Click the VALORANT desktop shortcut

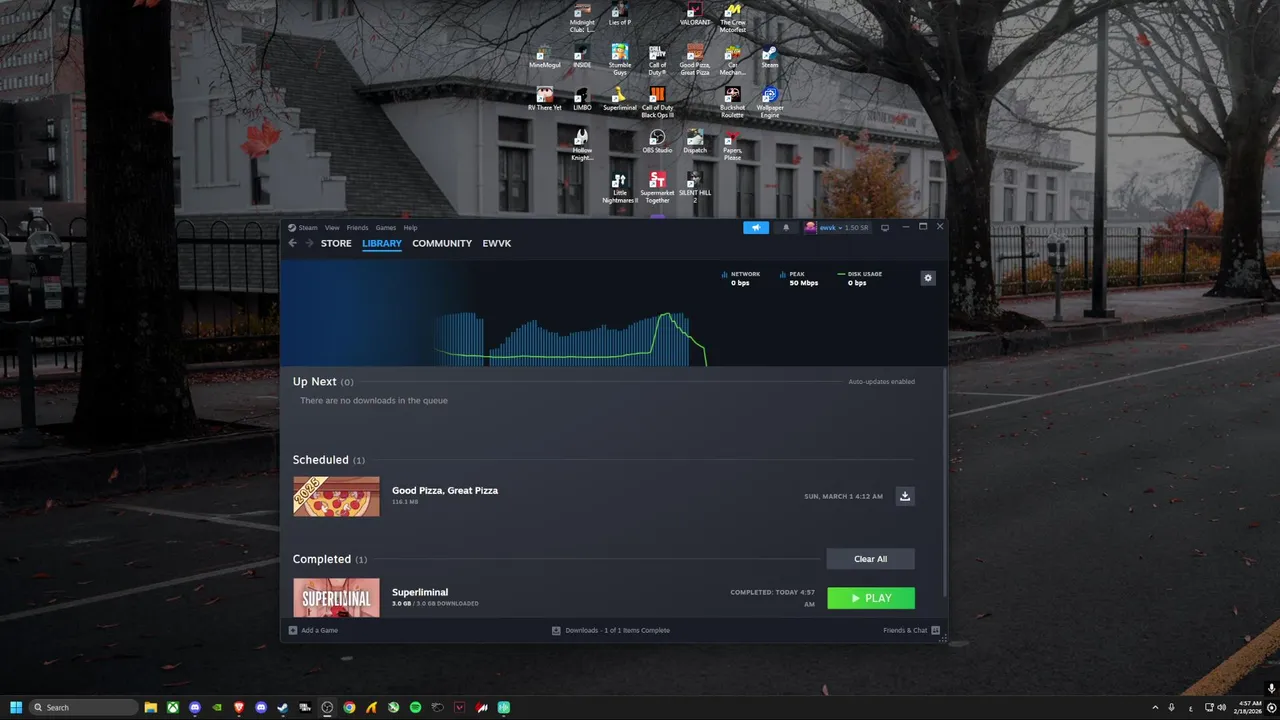tap(695, 13)
